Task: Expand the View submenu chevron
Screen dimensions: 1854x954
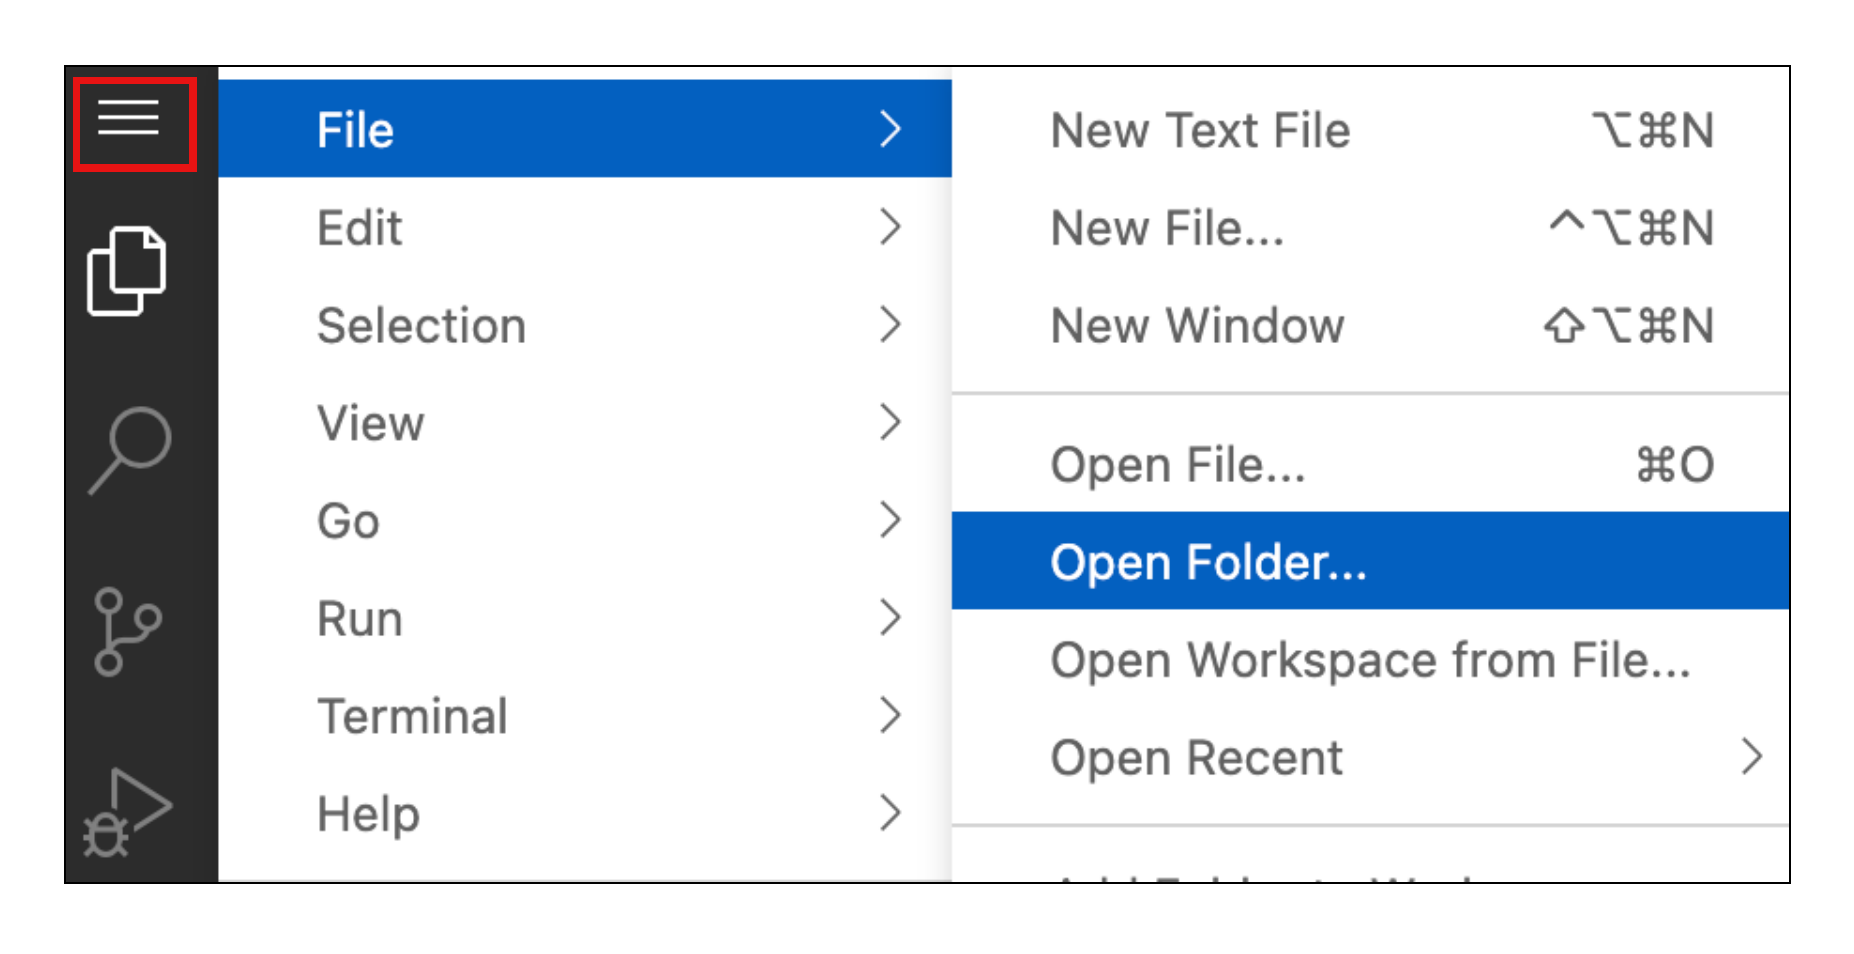Action: pos(890,423)
